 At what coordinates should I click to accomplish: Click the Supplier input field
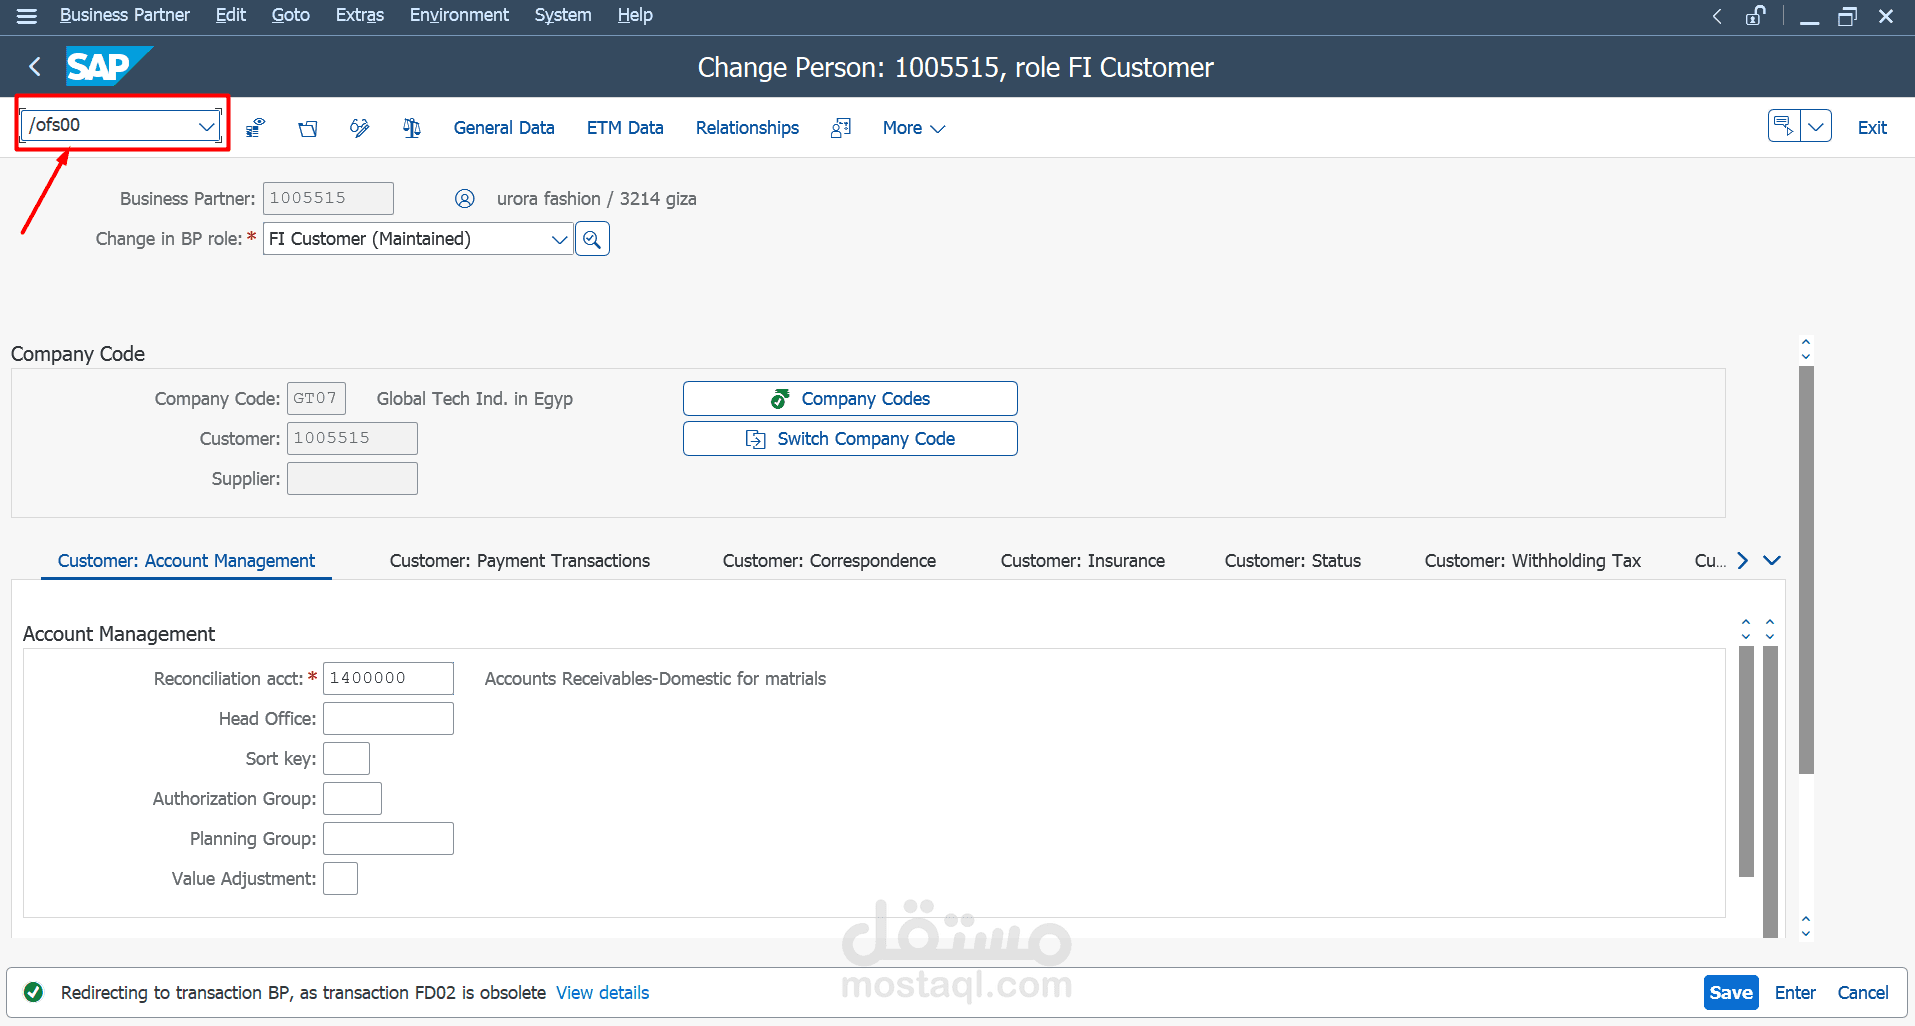pos(352,478)
